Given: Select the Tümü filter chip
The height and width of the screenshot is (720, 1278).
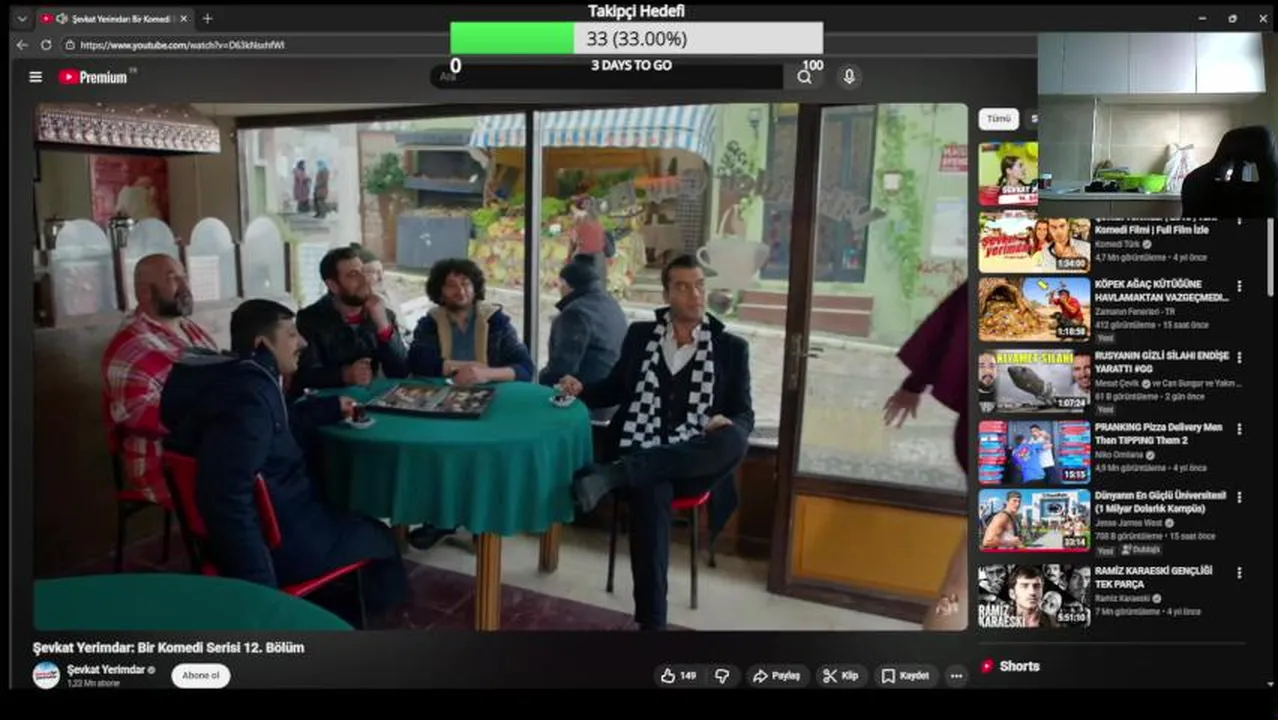Looking at the screenshot, I should click(998, 118).
